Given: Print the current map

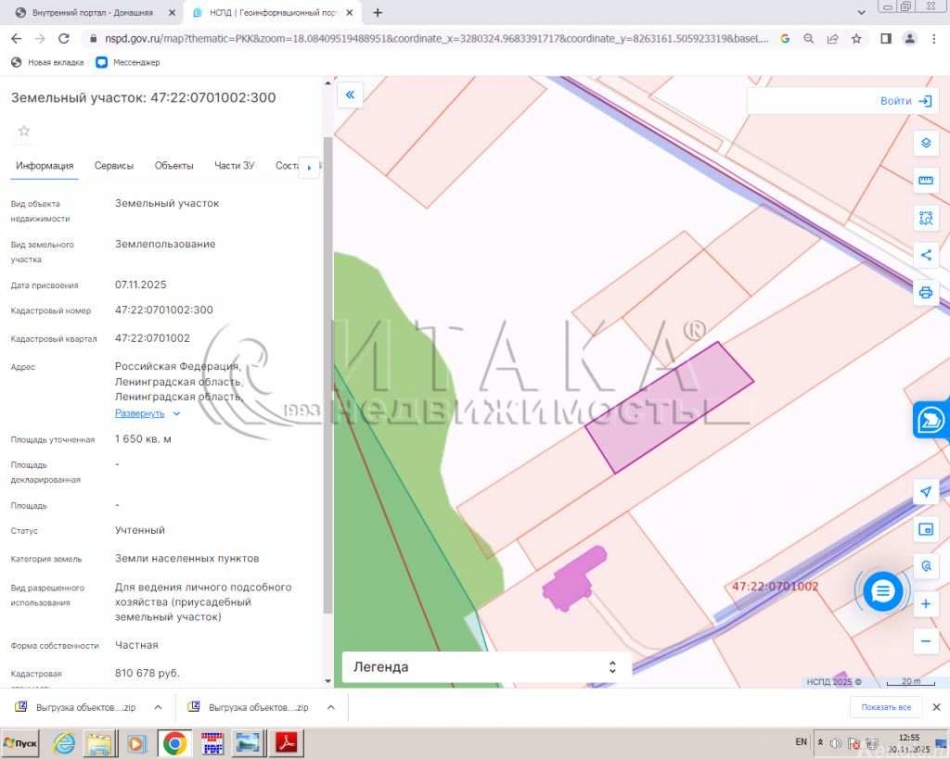Looking at the screenshot, I should click(925, 293).
